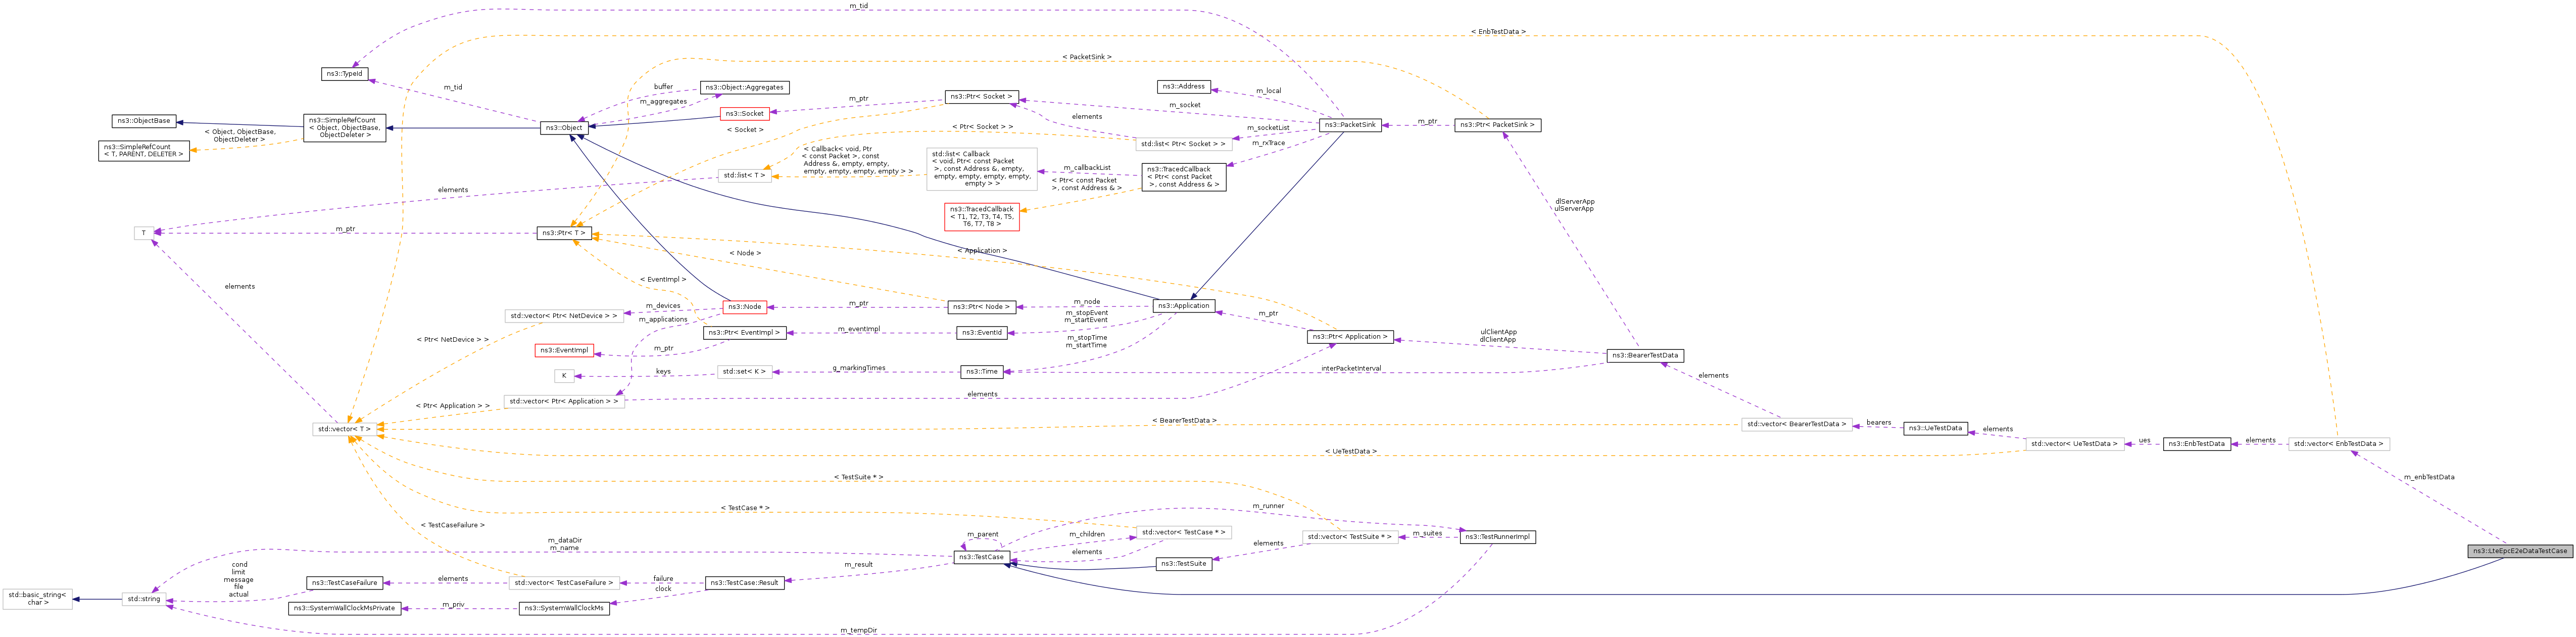Click std::vector< EnbTestData > node
This screenshot has width=2576, height=637.
click(2339, 444)
